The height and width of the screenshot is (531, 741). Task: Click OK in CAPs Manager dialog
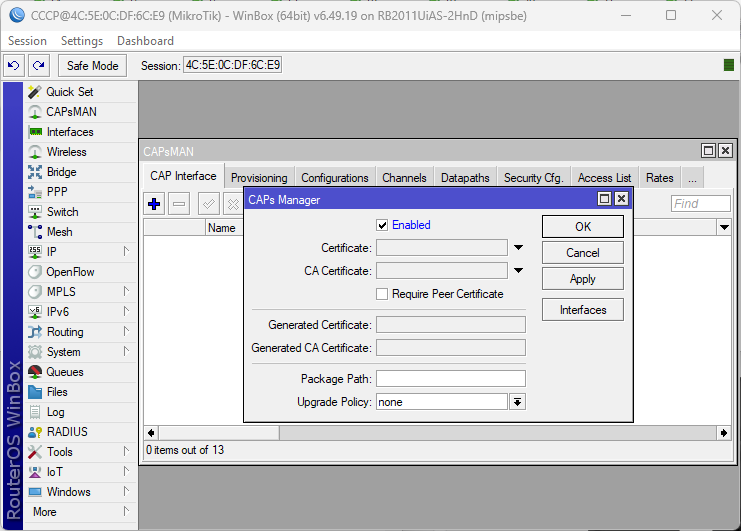(x=583, y=227)
